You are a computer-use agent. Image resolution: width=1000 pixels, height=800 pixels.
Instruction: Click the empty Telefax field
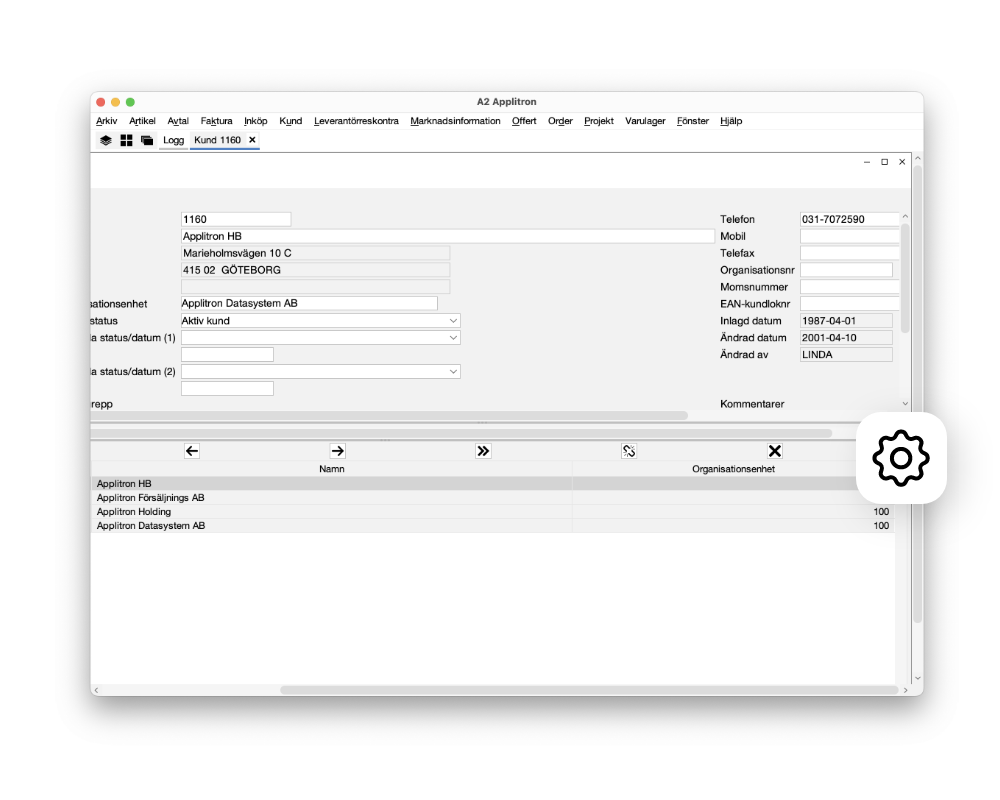click(849, 253)
